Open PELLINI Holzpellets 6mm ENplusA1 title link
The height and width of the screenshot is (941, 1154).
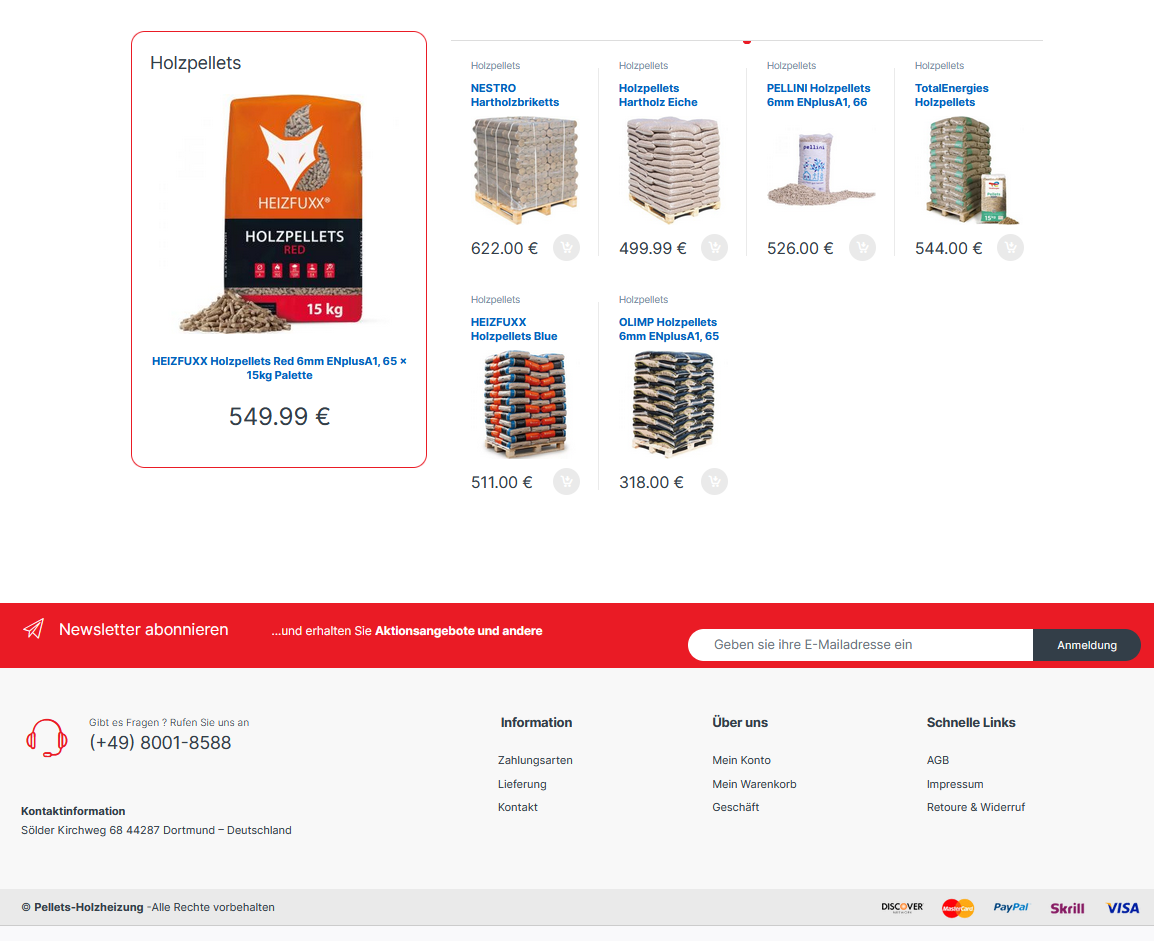(818, 95)
